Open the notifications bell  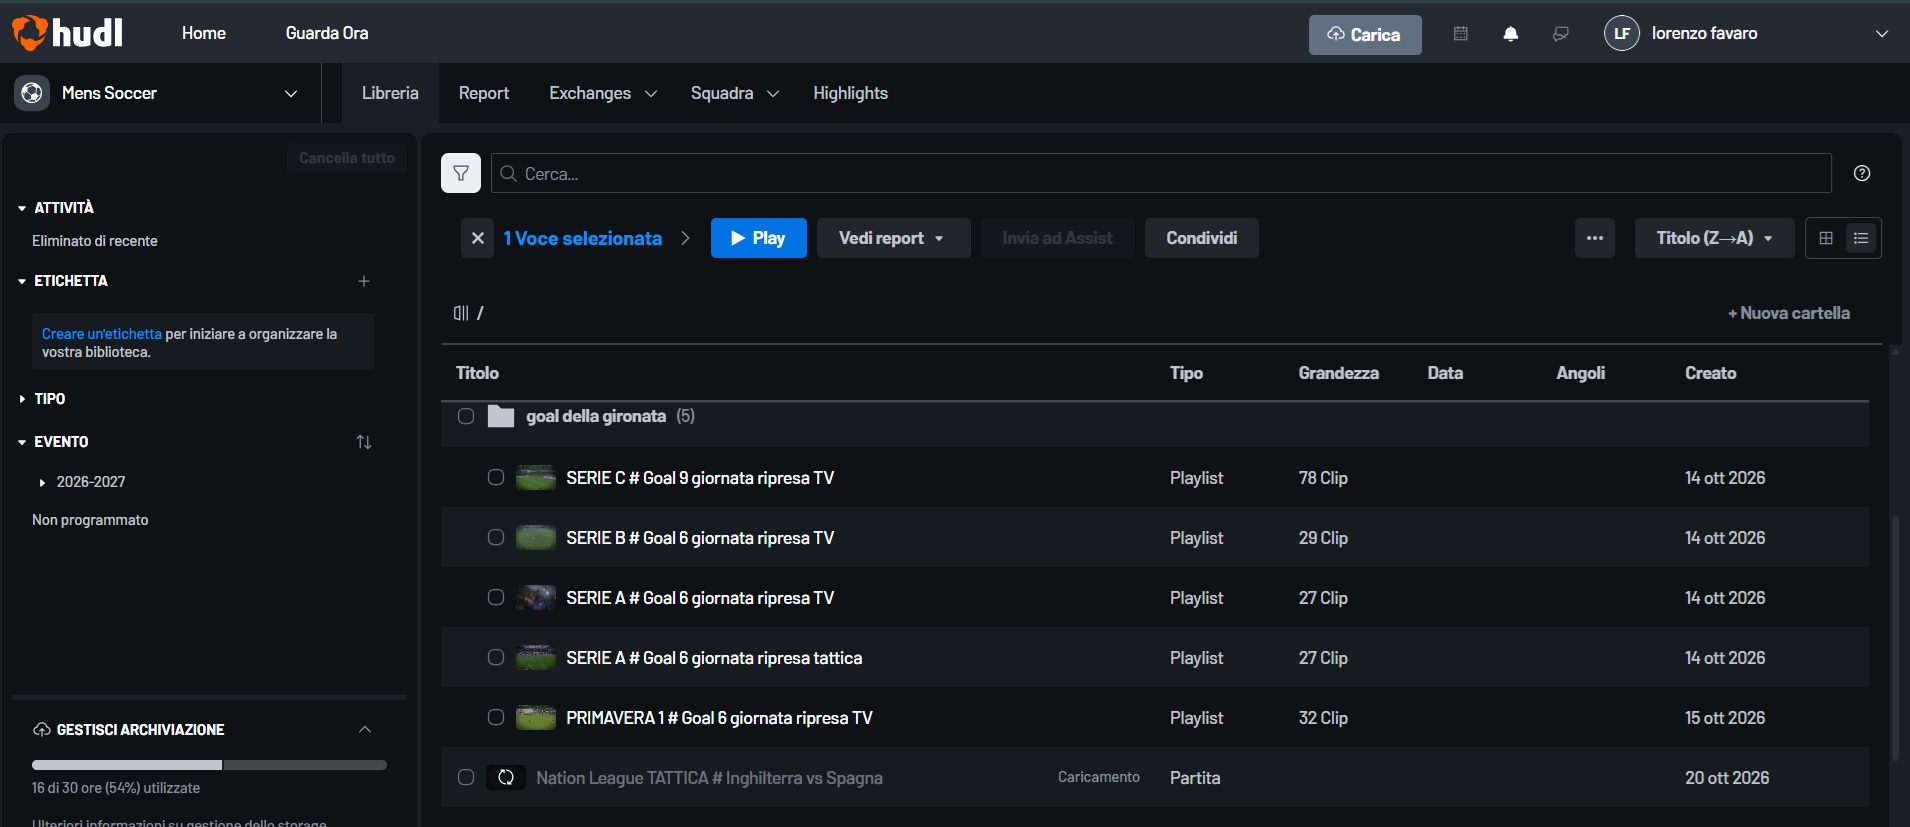click(x=1511, y=34)
